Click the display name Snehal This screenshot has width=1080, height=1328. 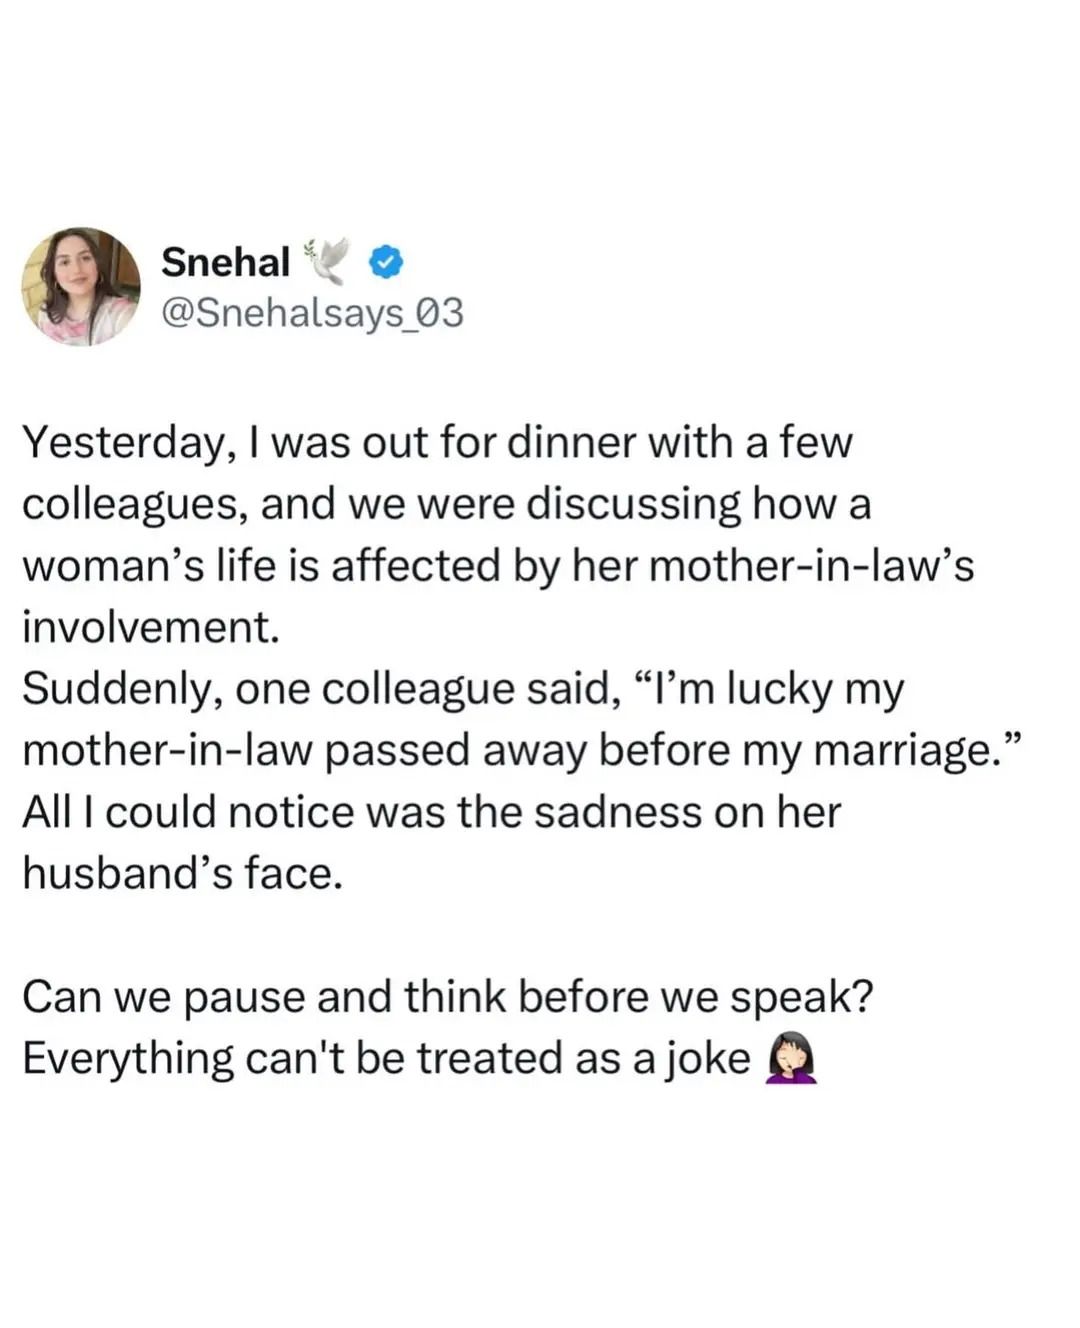(x=225, y=262)
